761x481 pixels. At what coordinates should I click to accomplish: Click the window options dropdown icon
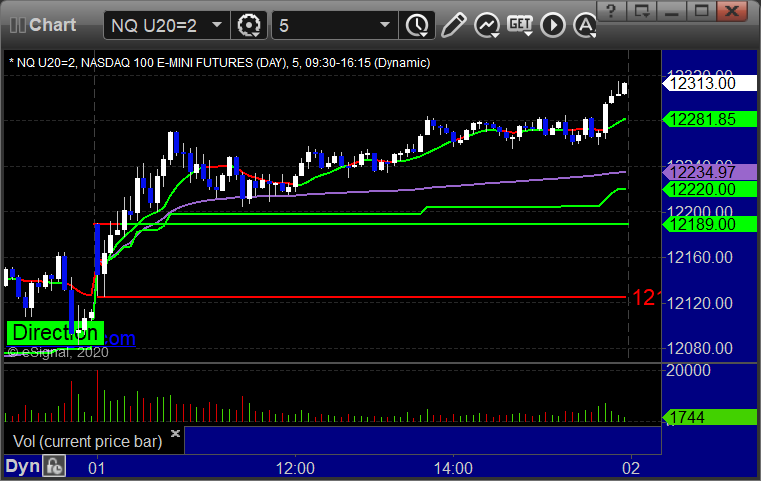coord(641,10)
